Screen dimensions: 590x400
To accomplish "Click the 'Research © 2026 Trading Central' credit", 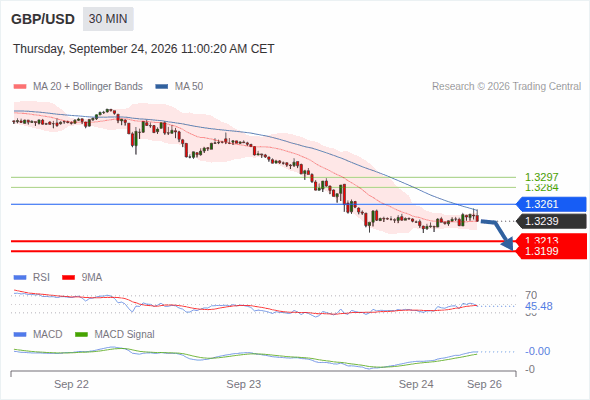I will 506,87.
